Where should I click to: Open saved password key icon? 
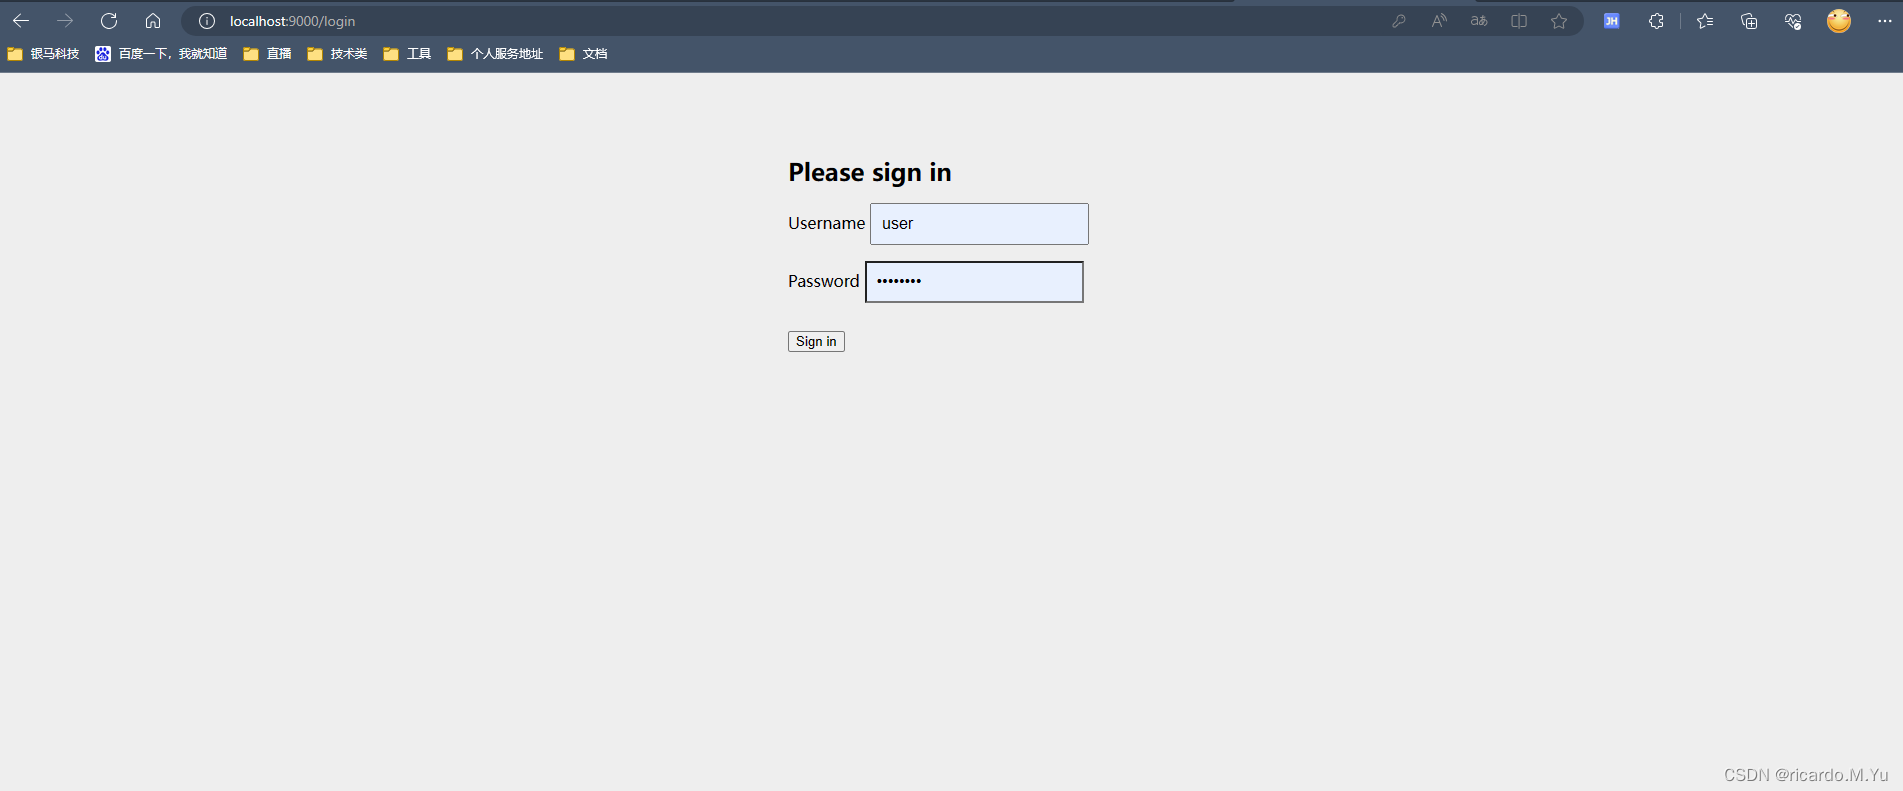click(x=1399, y=21)
